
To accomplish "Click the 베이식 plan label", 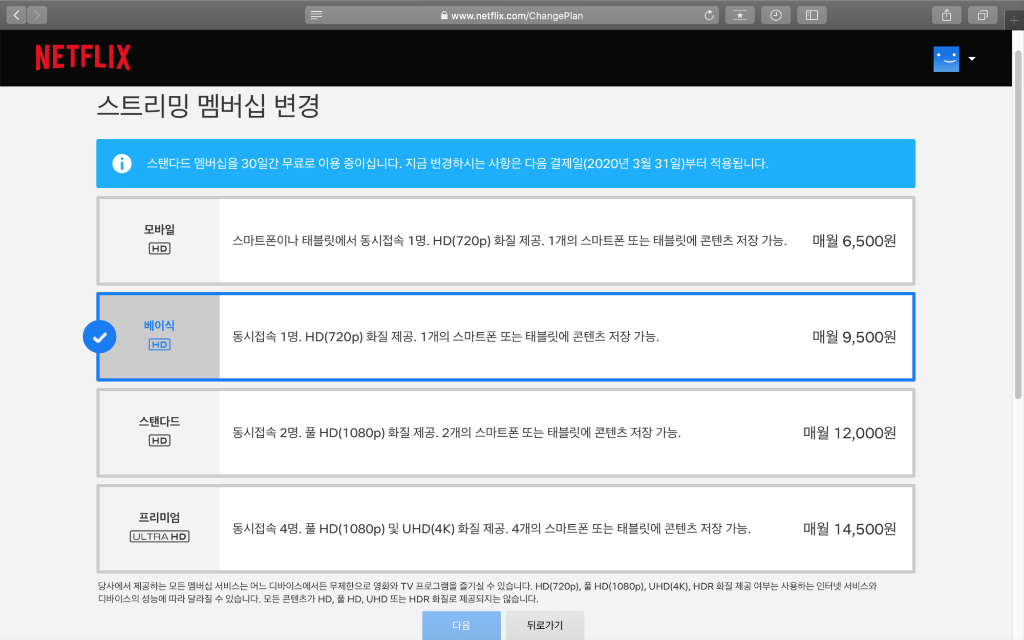I will coord(159,325).
